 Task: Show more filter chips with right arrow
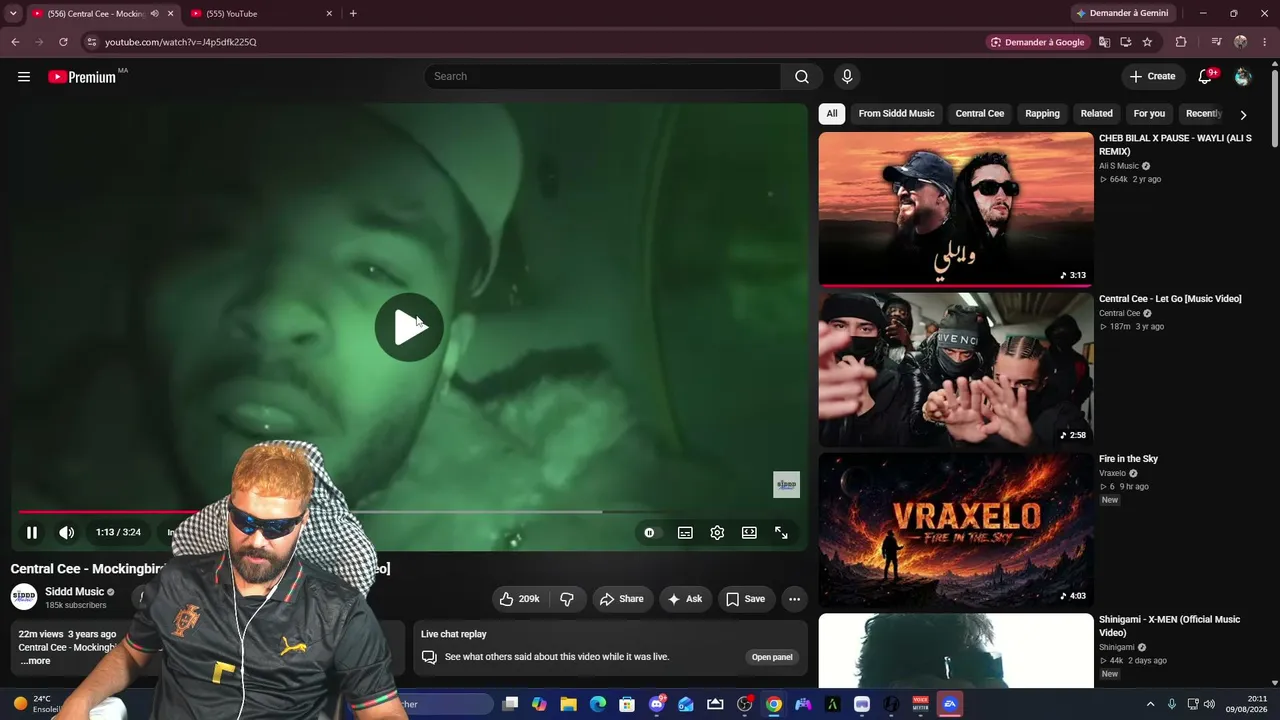(x=1243, y=114)
